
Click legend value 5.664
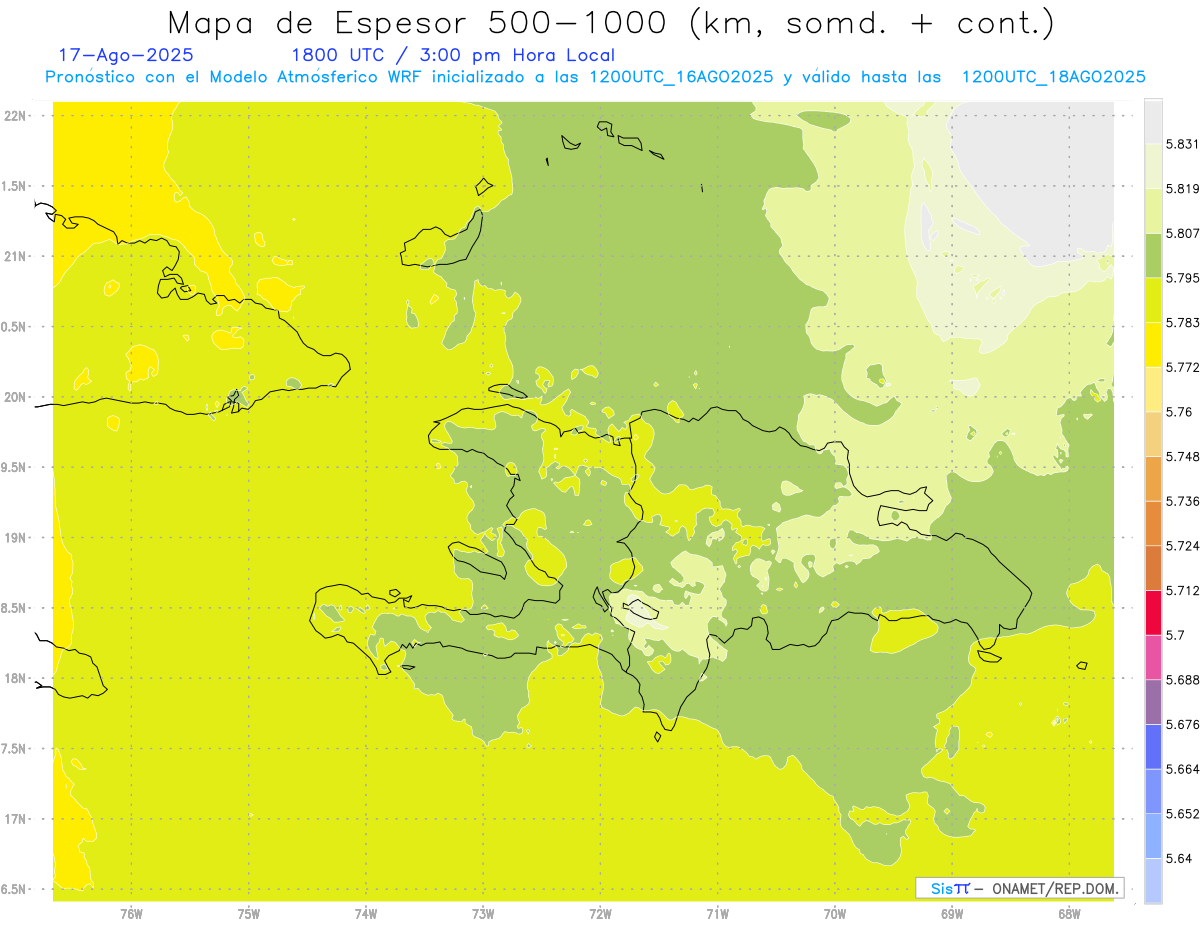coord(1182,769)
